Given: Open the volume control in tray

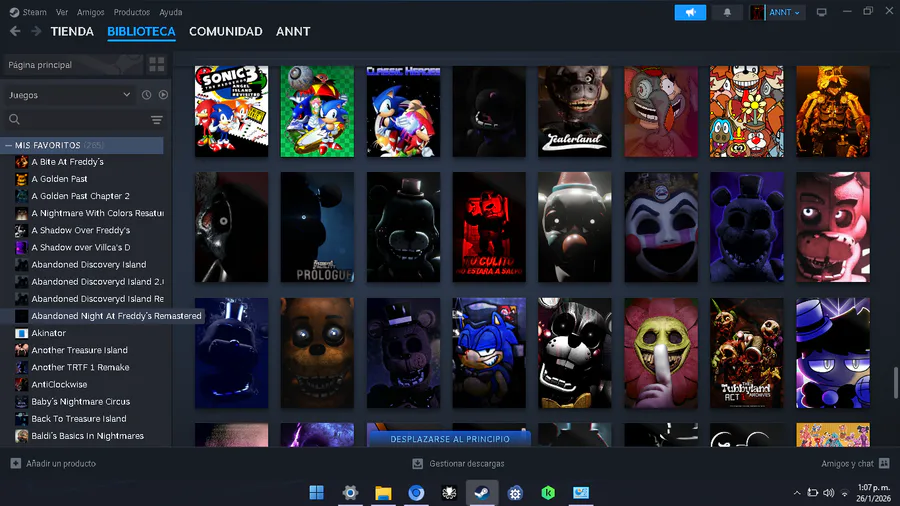Looking at the screenshot, I should tap(828, 493).
